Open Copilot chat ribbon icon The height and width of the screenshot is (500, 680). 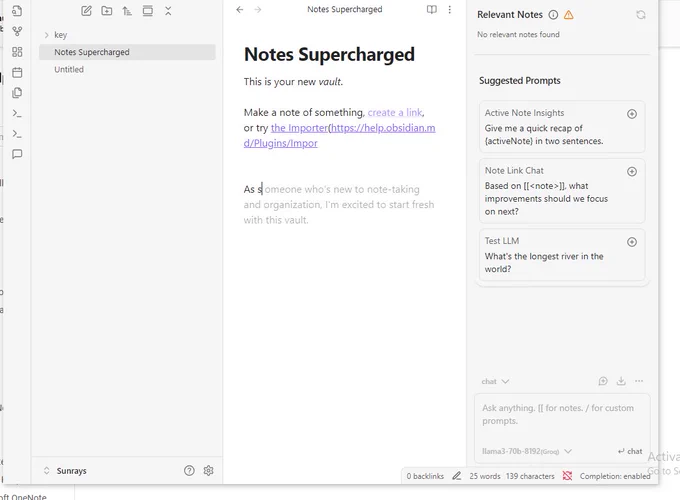pos(17,154)
